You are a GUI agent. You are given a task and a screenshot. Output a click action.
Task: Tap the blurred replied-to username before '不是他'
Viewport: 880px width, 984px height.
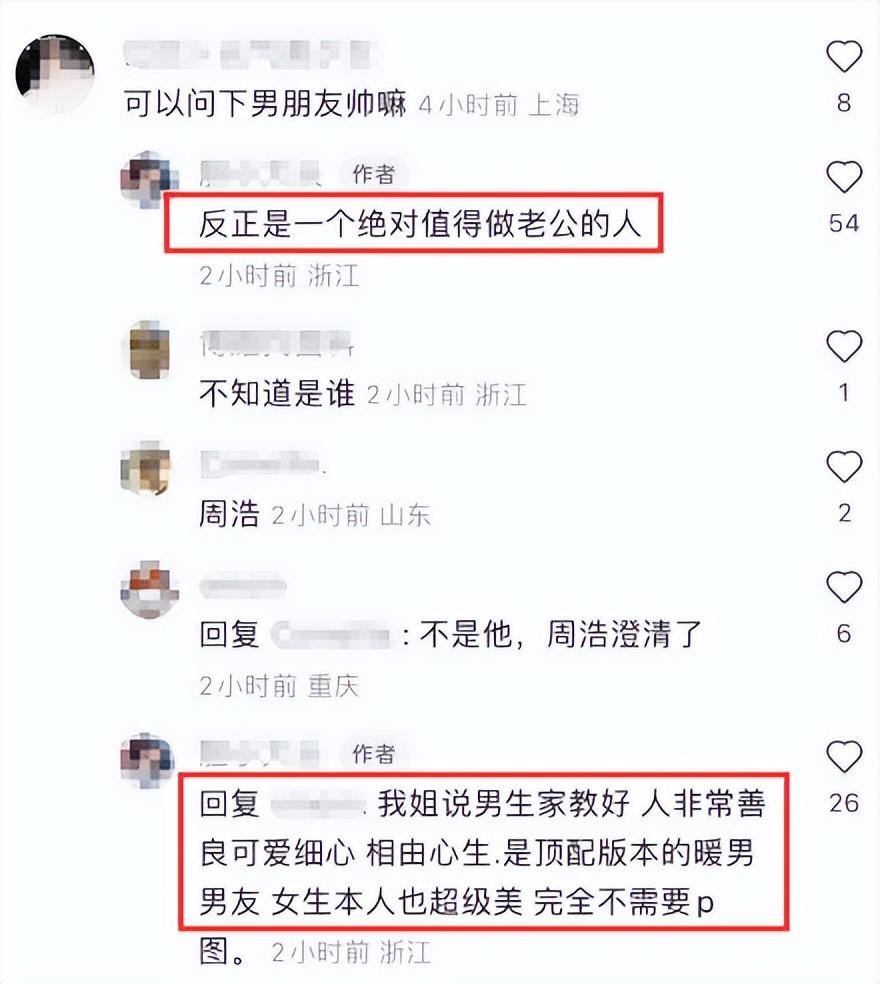click(332, 634)
